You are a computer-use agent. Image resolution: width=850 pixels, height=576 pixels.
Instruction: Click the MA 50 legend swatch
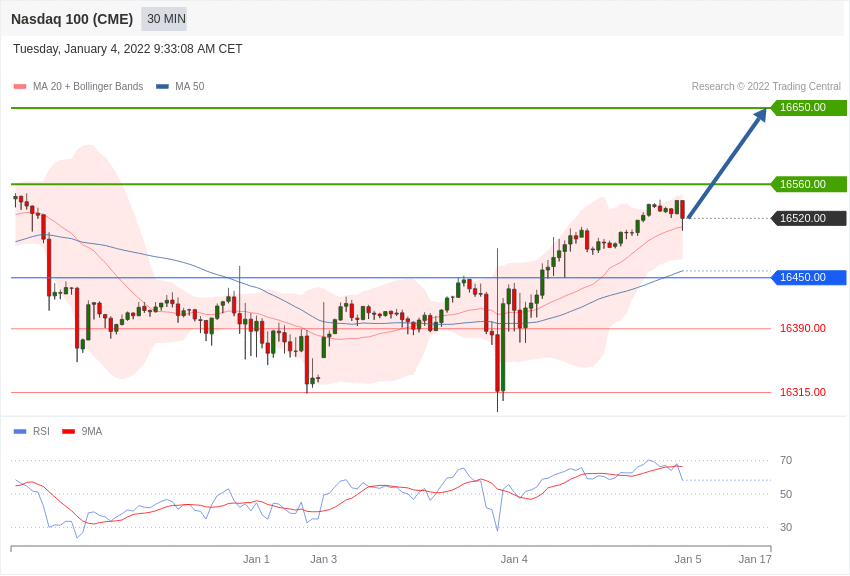[x=163, y=87]
